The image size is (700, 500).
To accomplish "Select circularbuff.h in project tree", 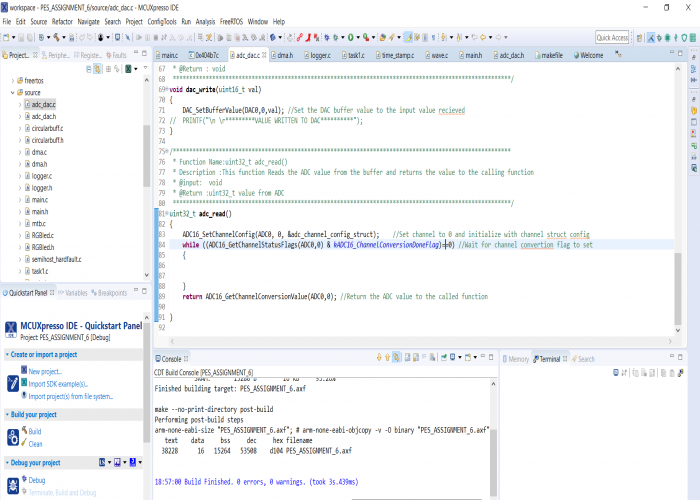I will click(x=47, y=140).
